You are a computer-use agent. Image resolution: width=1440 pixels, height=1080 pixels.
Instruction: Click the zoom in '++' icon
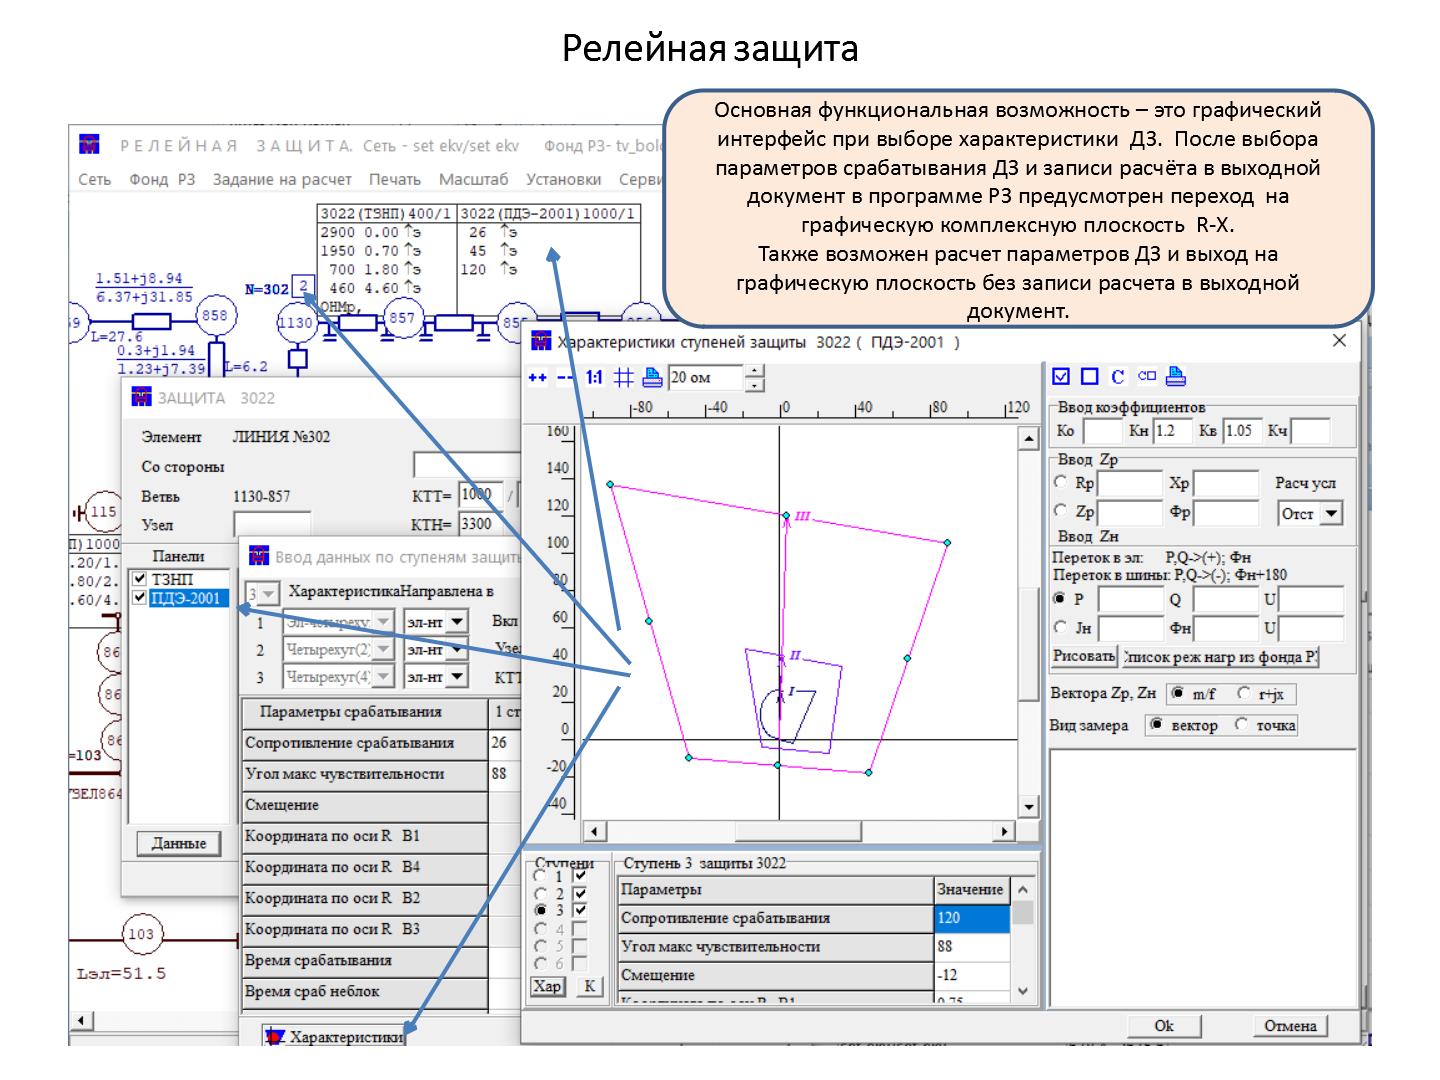click(537, 378)
